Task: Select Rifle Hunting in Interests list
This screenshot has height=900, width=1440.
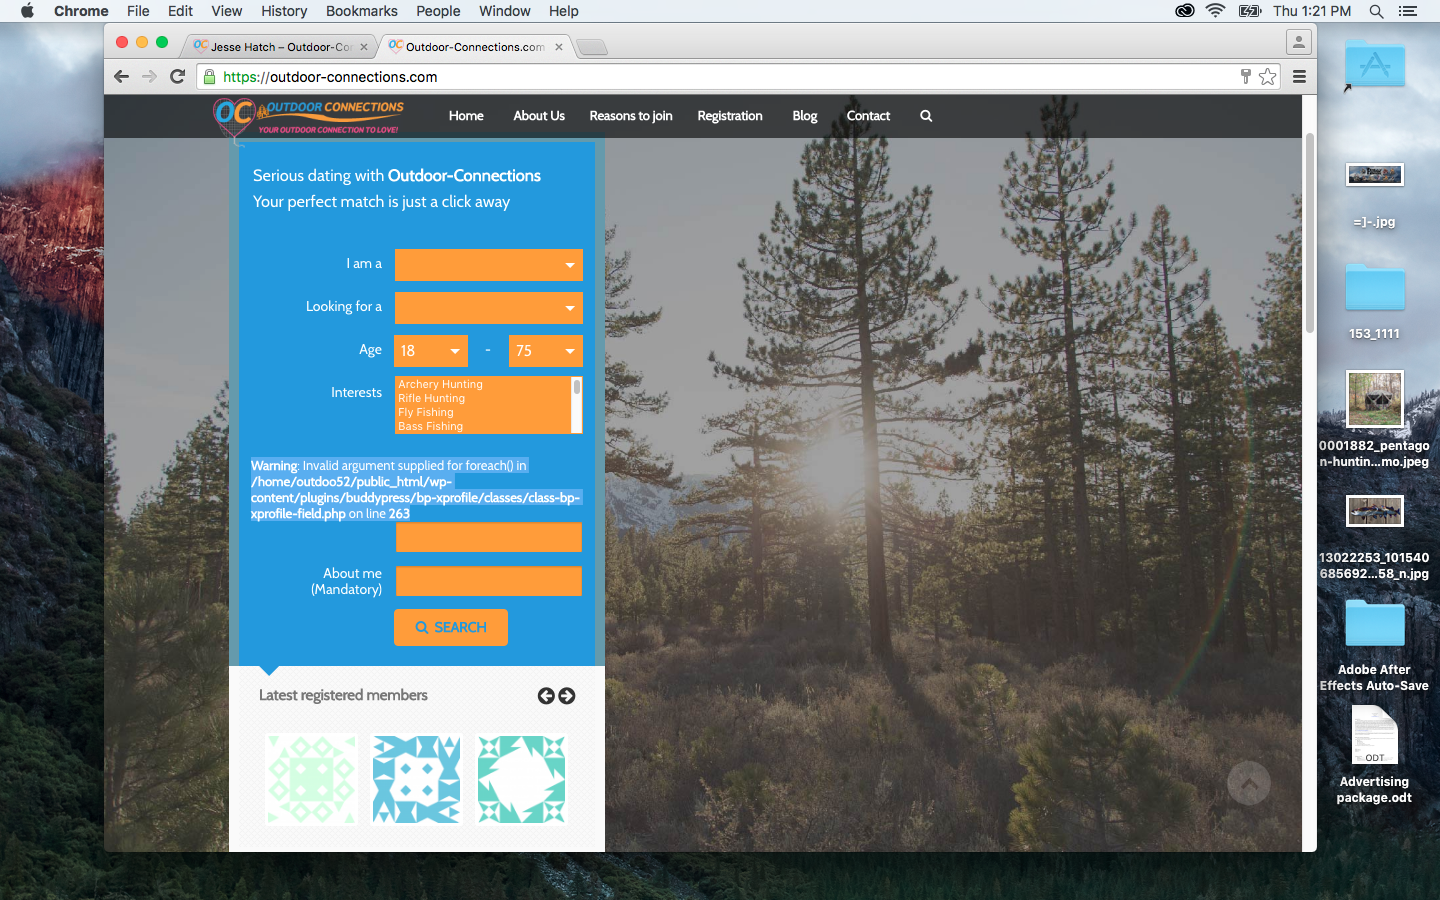Action: [x=432, y=398]
